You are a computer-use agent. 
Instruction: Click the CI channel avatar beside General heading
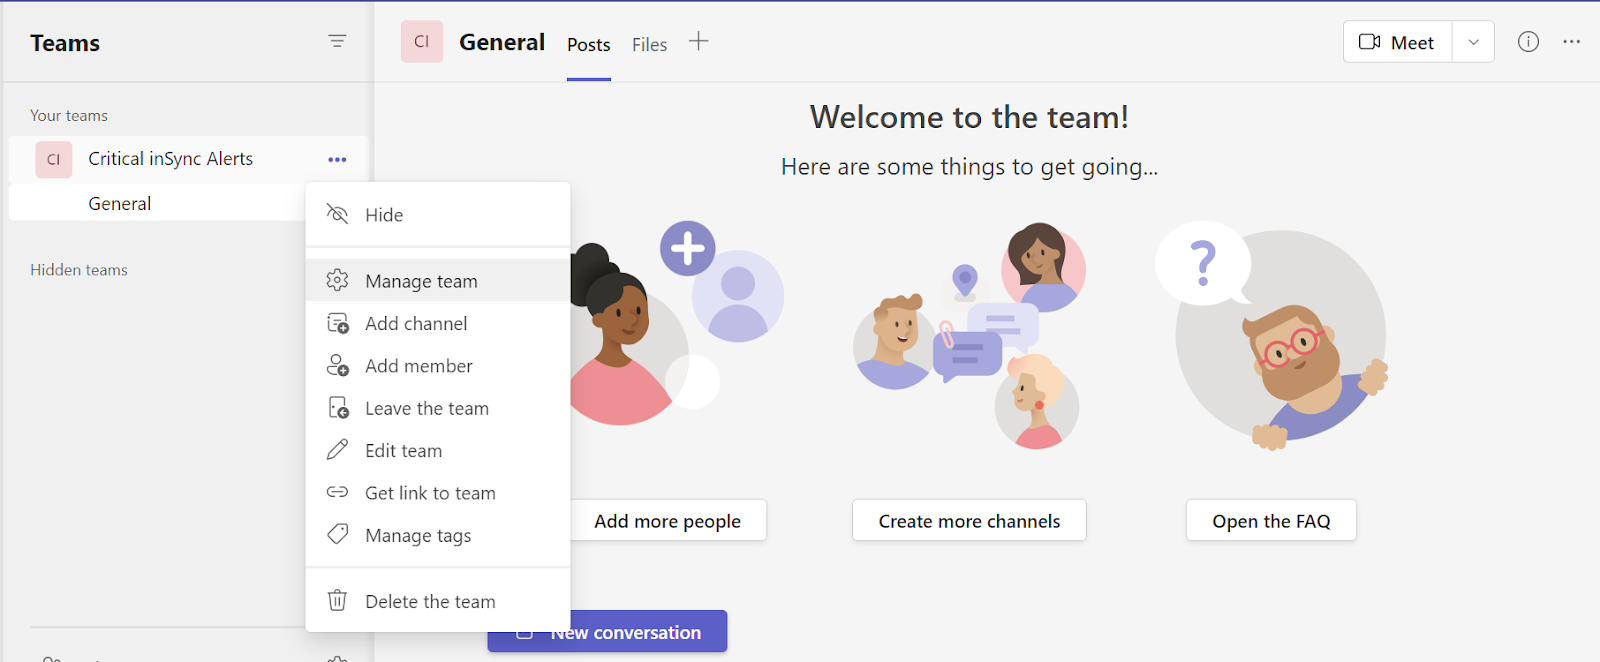coord(422,42)
